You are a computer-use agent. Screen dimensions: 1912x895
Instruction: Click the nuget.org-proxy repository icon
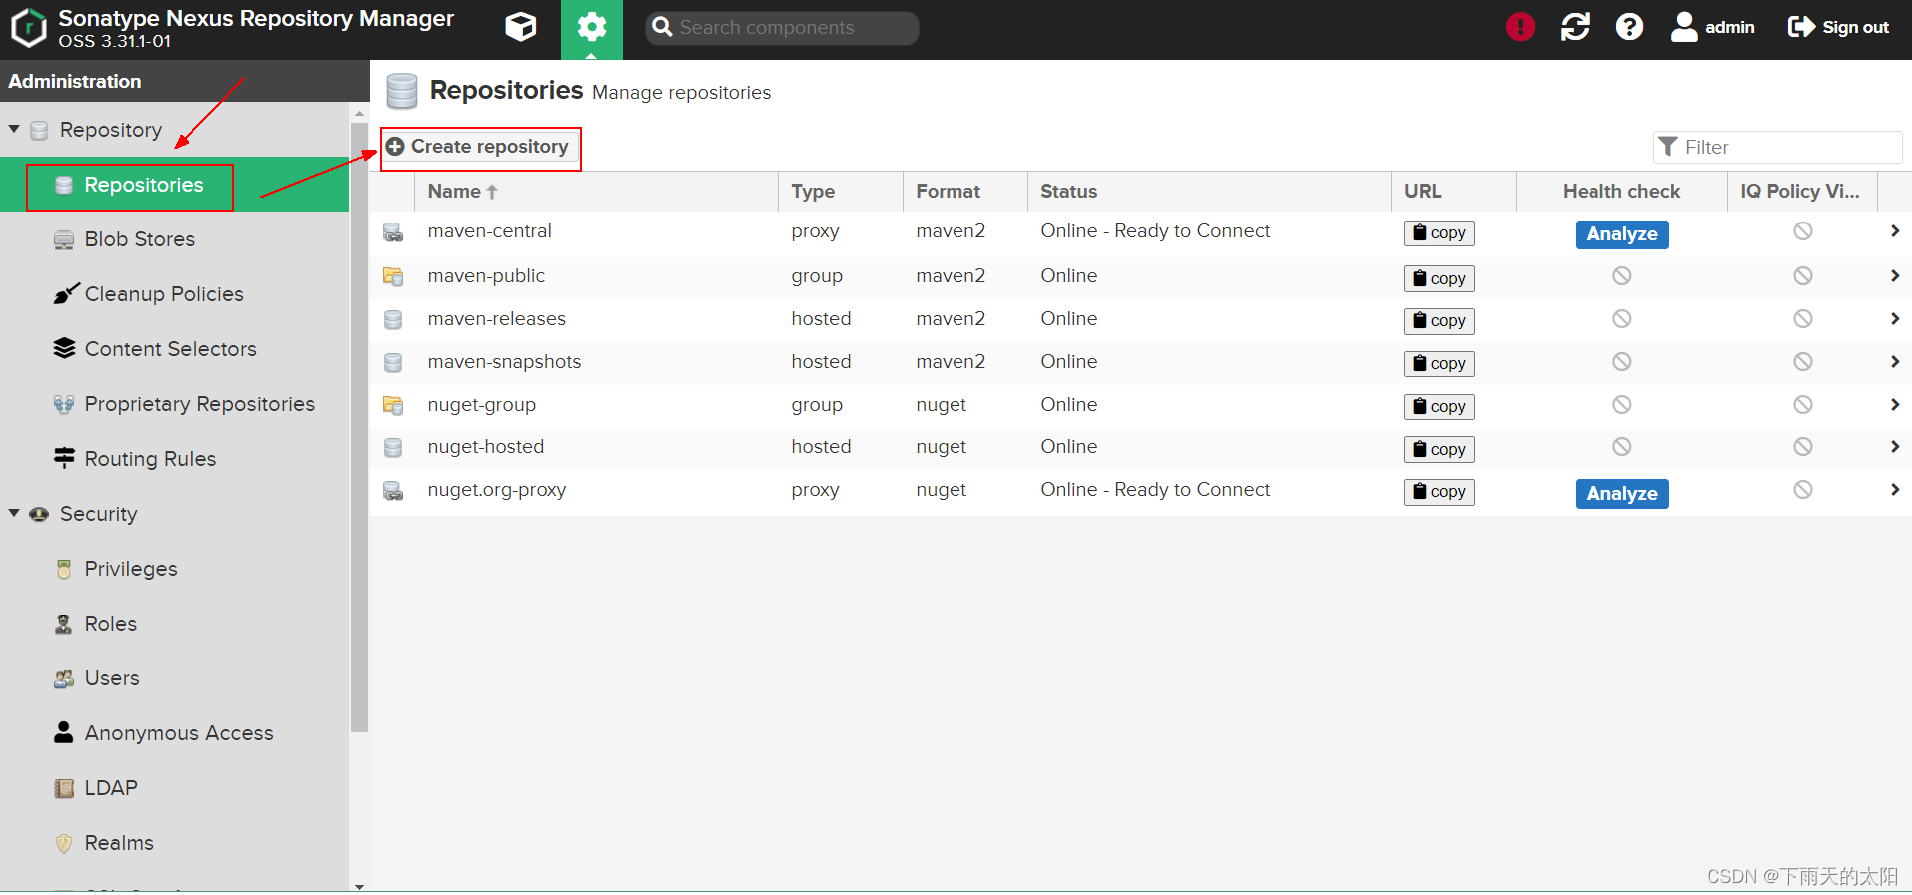tap(393, 491)
